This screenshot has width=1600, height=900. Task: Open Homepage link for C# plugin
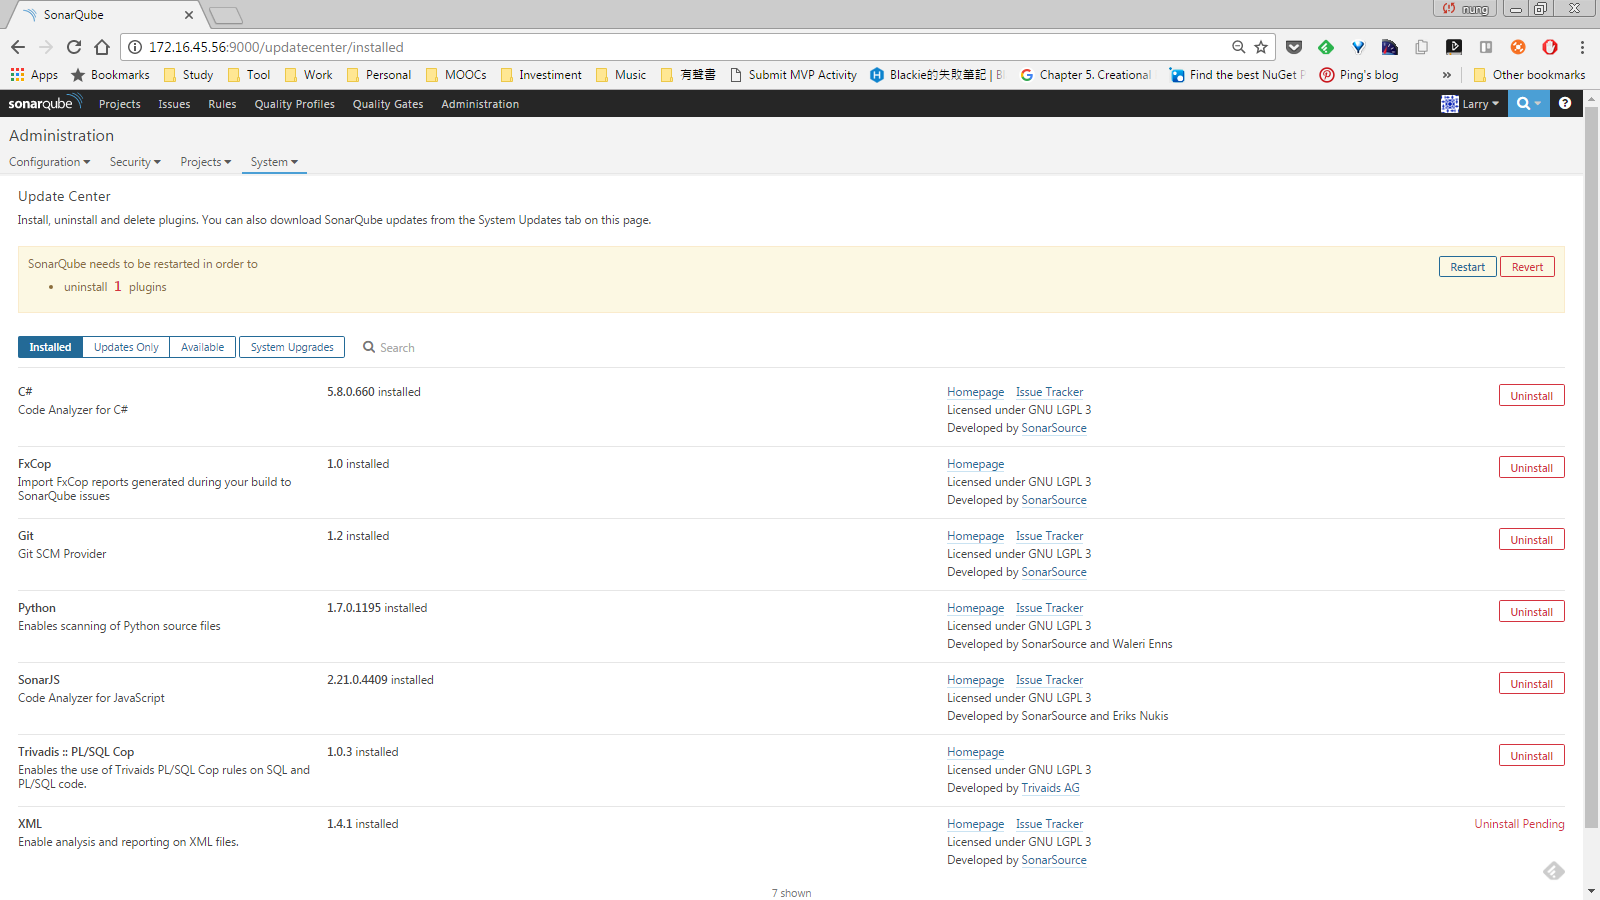tap(976, 392)
